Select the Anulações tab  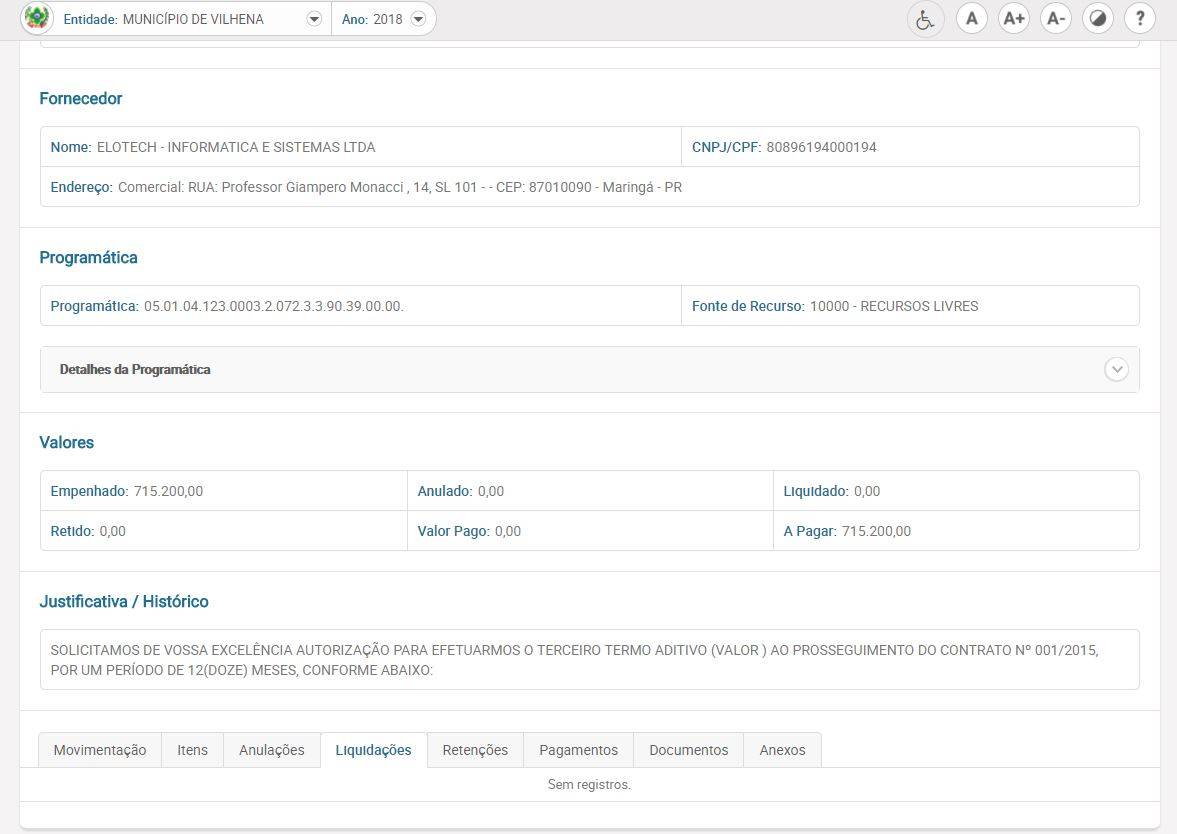[x=272, y=750]
